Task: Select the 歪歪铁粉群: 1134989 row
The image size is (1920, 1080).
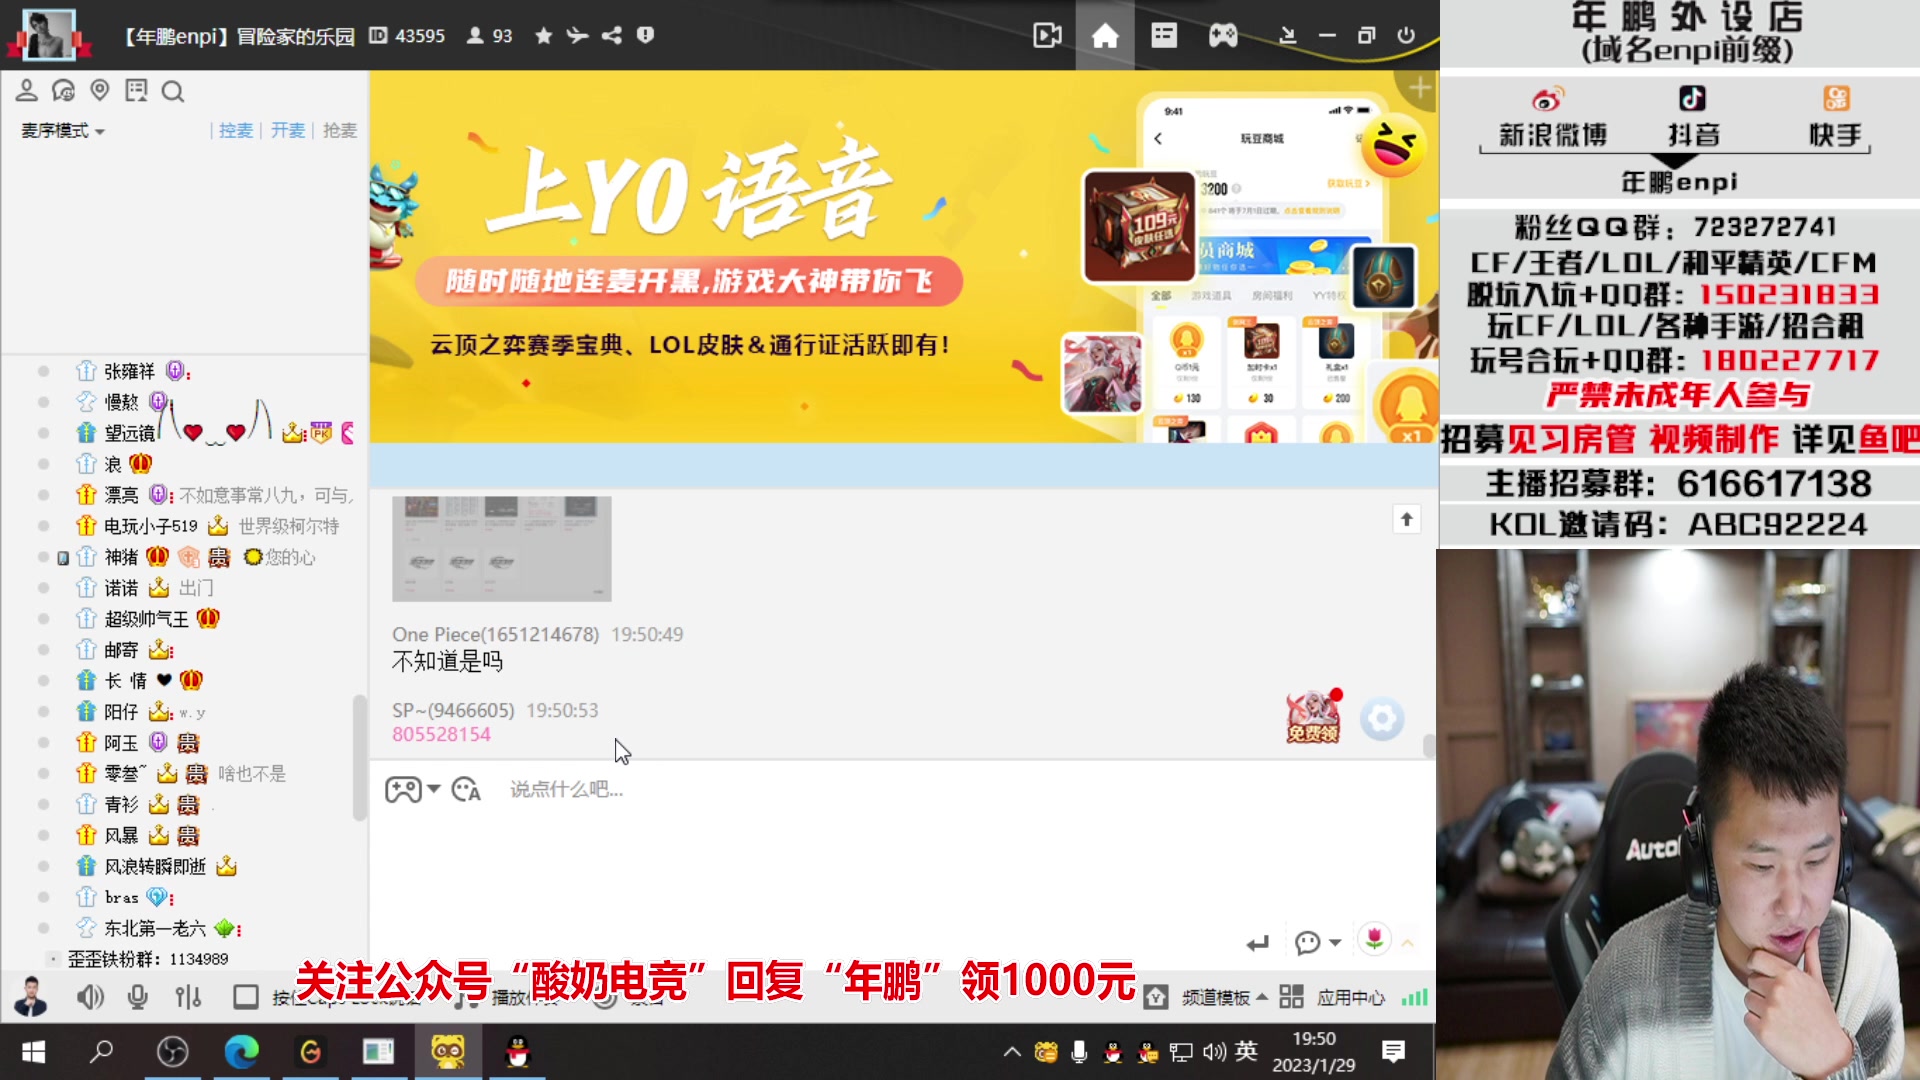Action: [148, 959]
